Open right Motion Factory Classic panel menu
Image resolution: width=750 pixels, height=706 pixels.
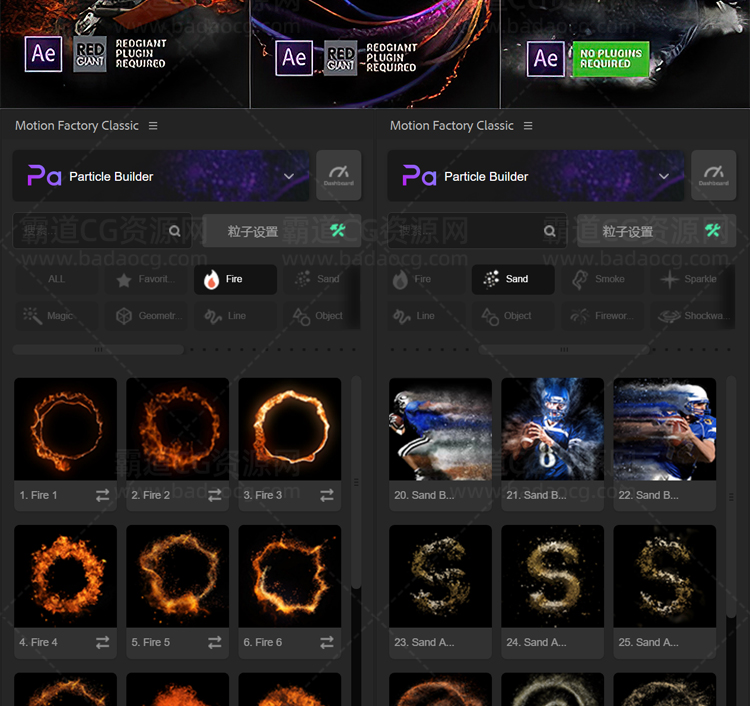(528, 126)
